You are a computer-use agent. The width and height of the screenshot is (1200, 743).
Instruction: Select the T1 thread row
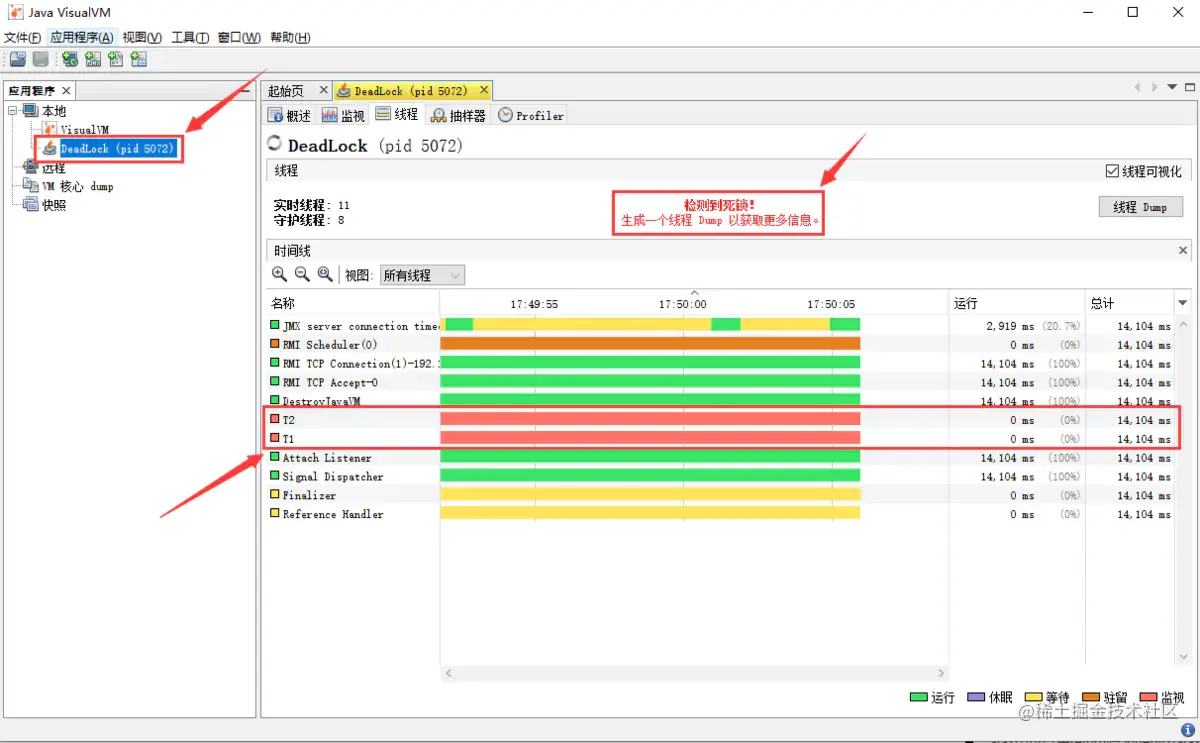tap(720, 439)
